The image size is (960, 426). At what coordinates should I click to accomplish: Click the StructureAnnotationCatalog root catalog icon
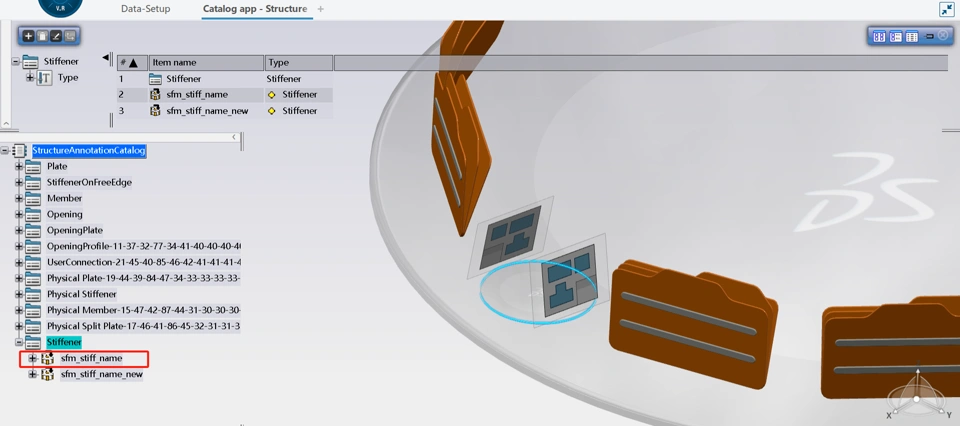tap(20, 150)
